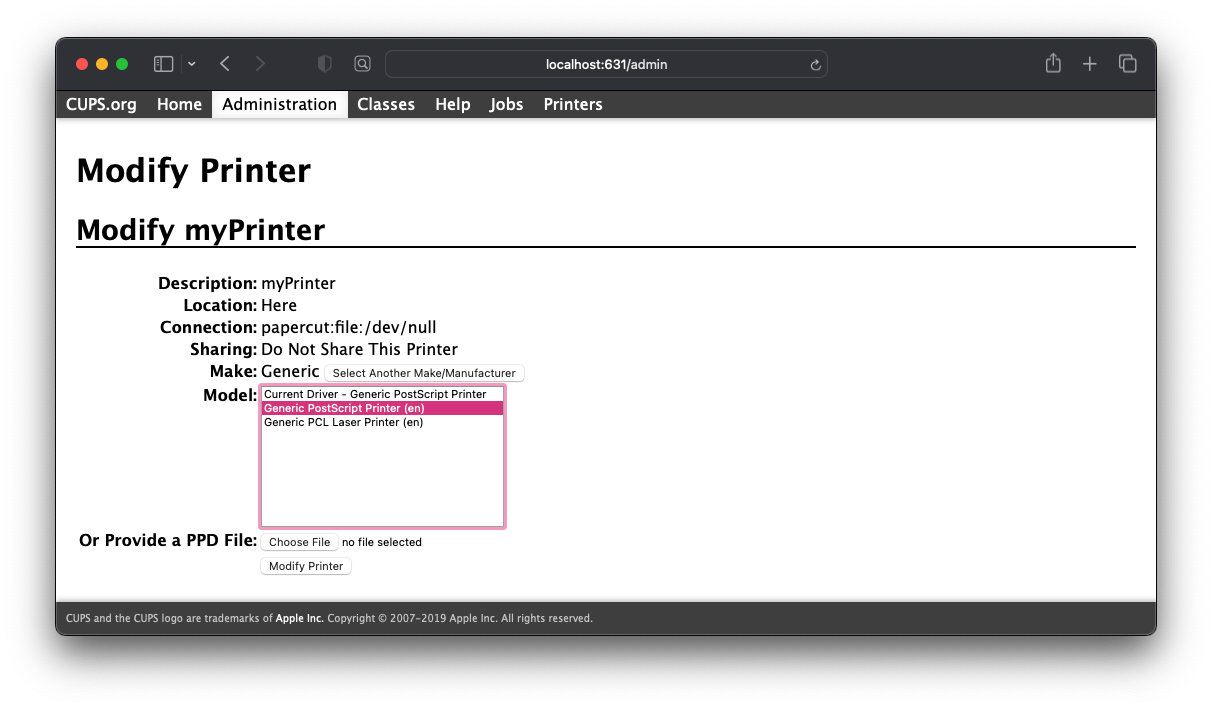Click the Modify Printer button
Viewport: 1212px width, 709px height.
pos(306,566)
